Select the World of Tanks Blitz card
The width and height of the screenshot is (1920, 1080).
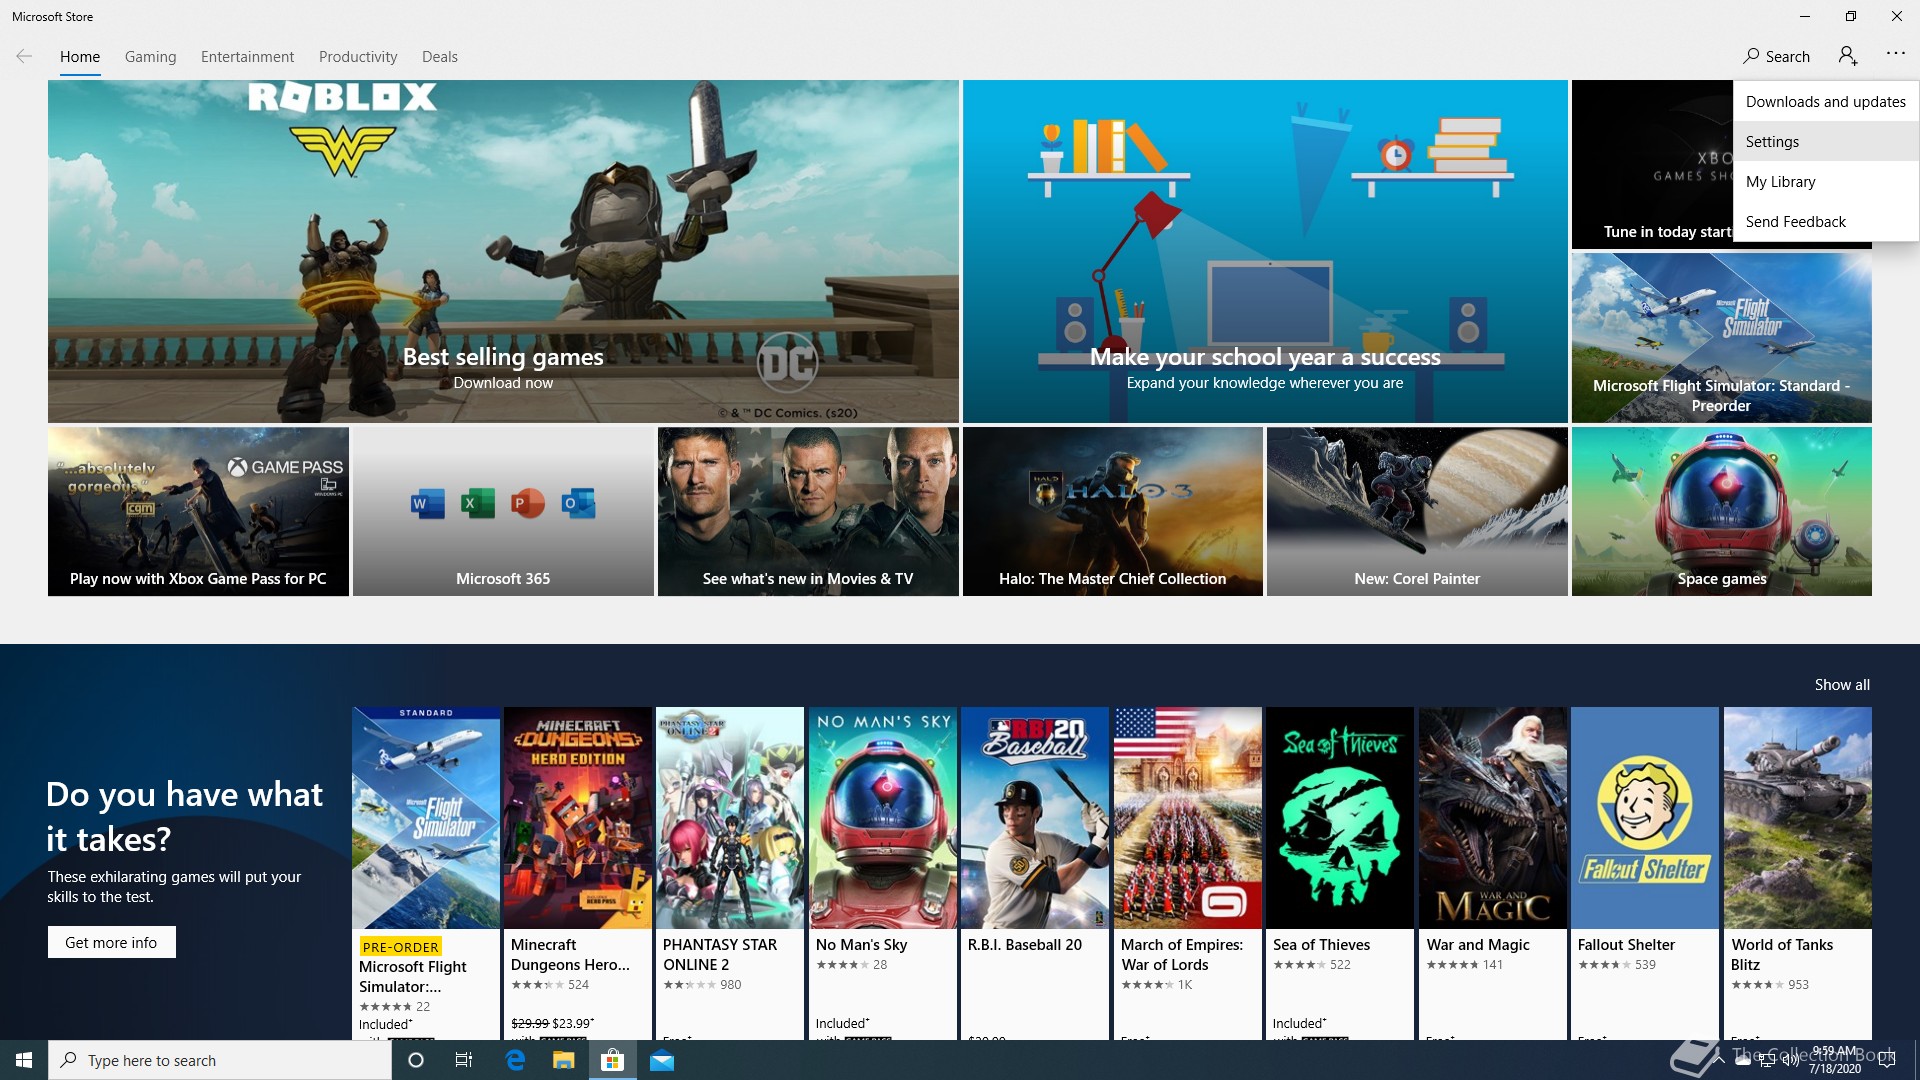pos(1798,873)
